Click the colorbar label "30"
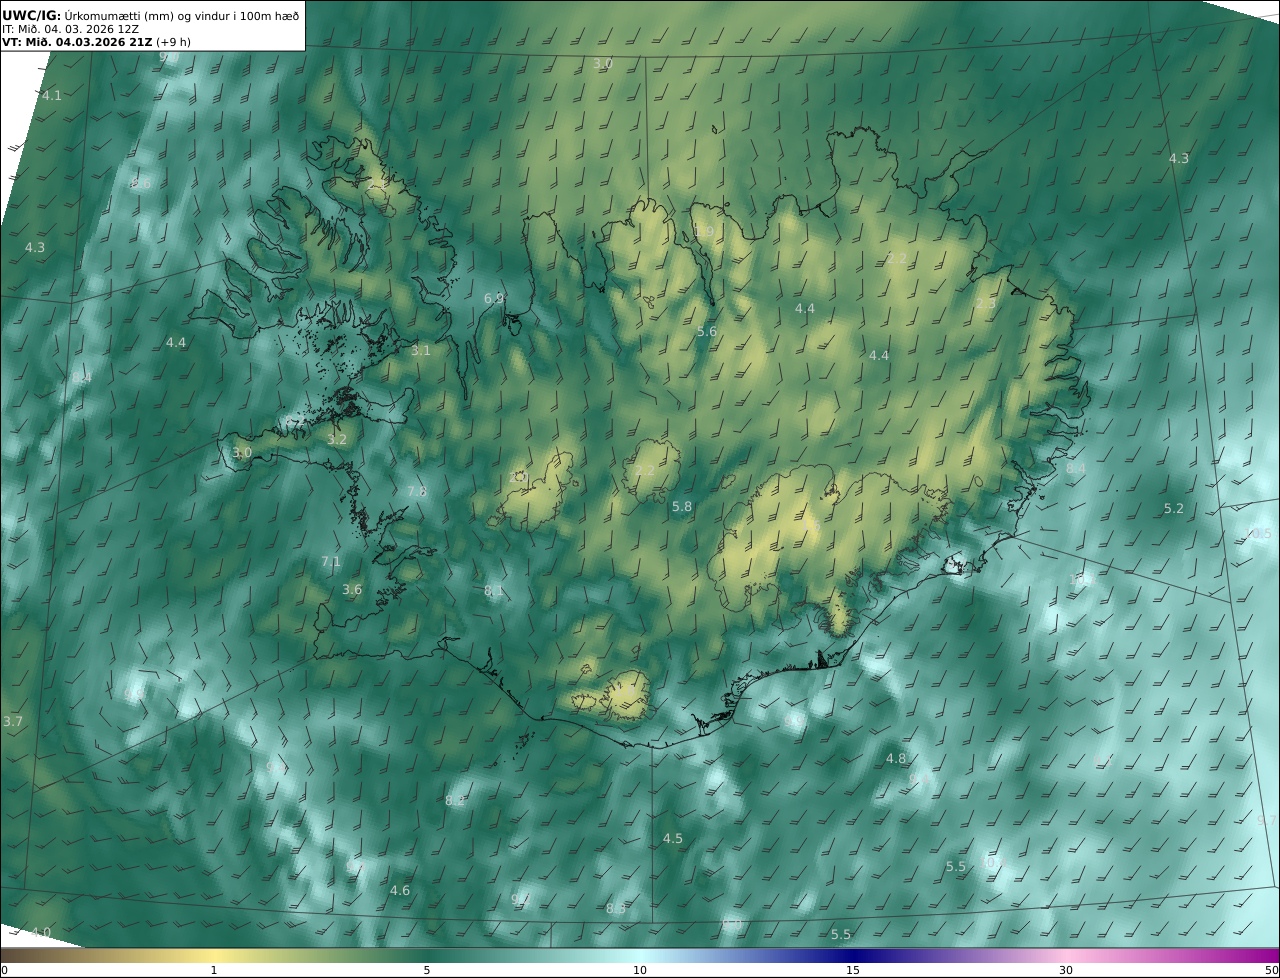This screenshot has width=1280, height=978. (x=1066, y=970)
